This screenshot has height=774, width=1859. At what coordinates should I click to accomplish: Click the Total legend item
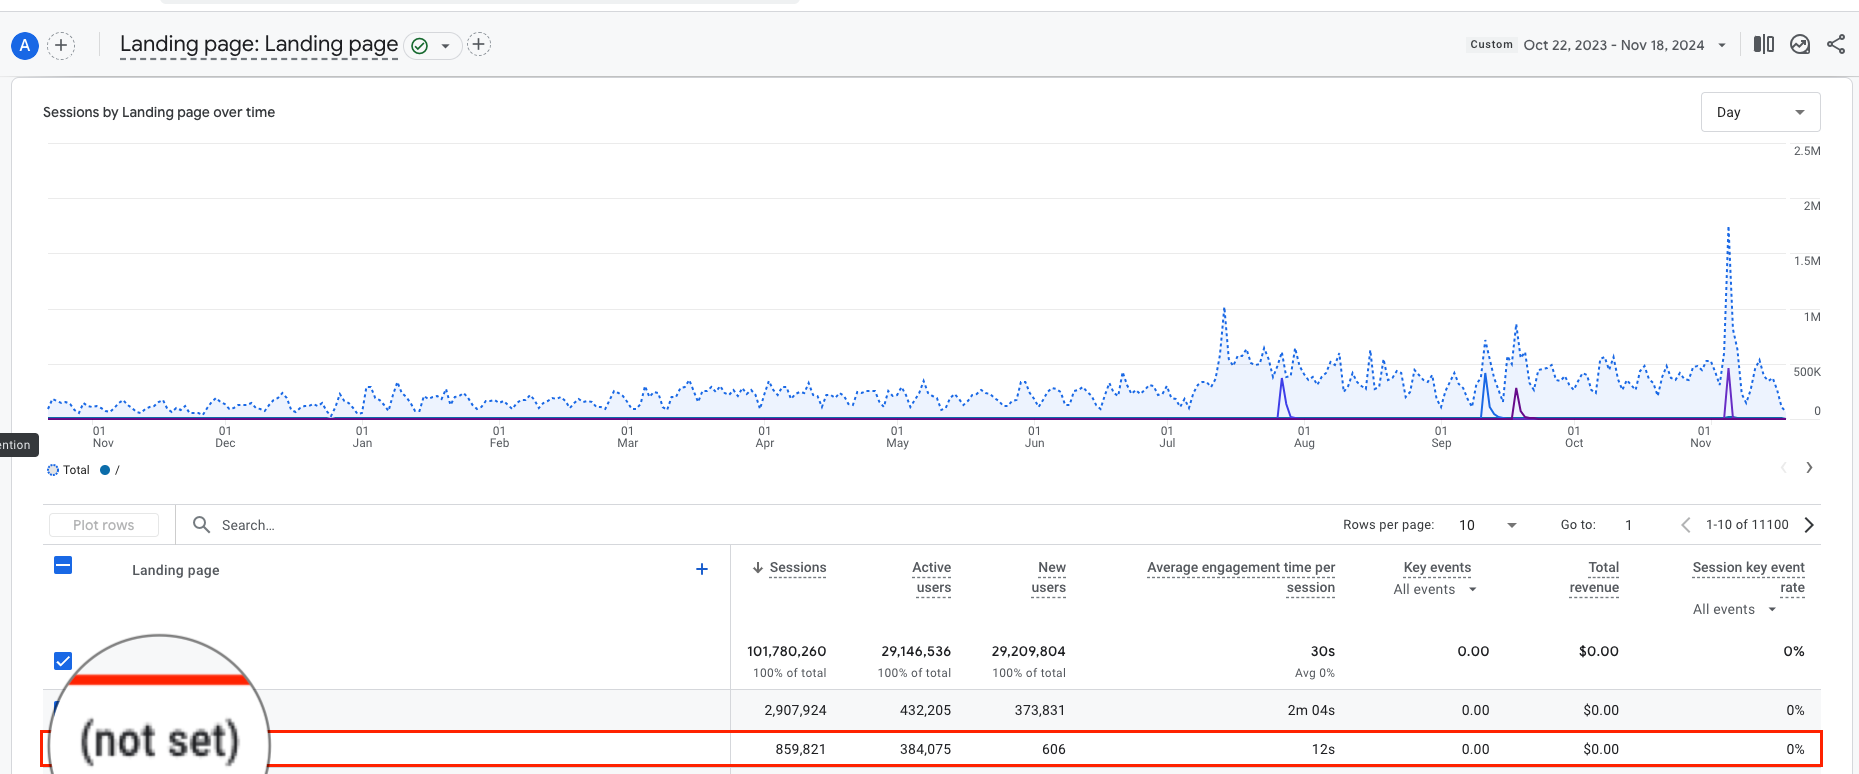[69, 470]
